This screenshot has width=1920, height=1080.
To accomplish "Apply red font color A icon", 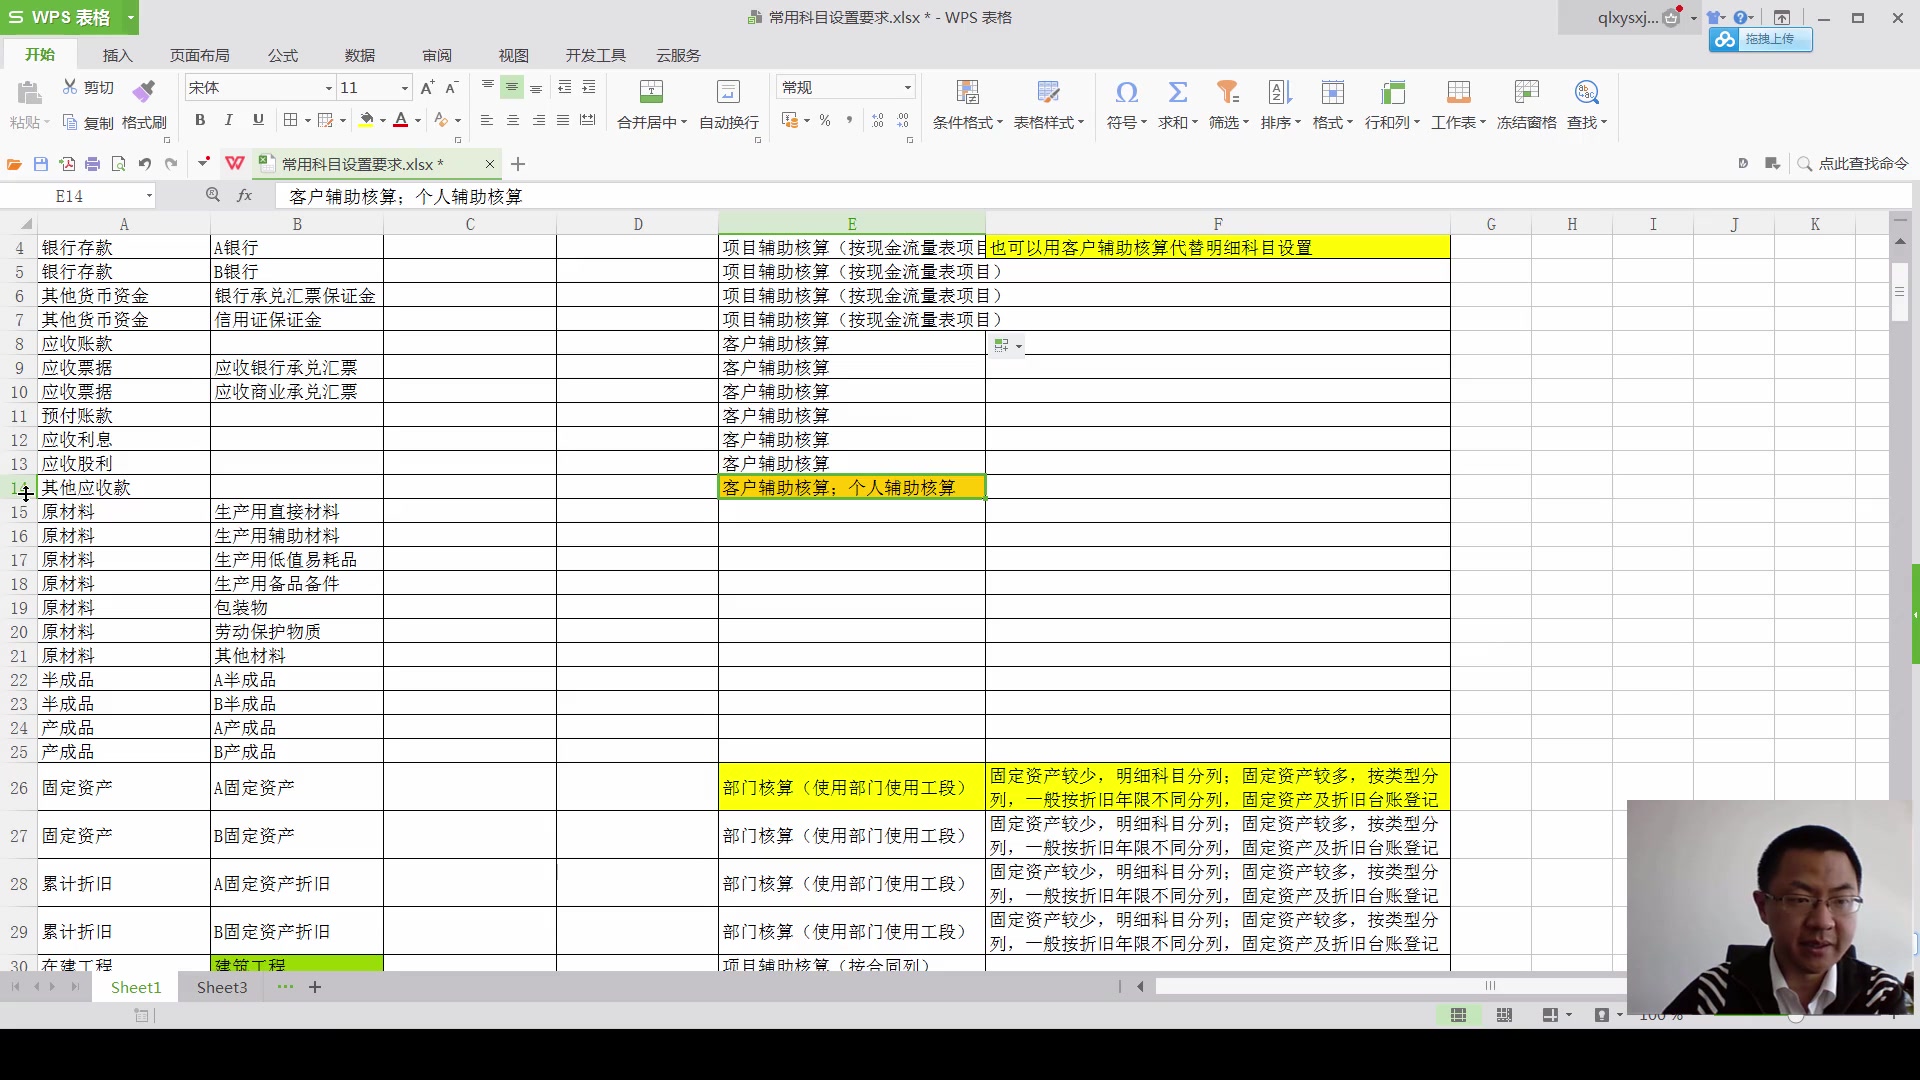I will point(401,121).
